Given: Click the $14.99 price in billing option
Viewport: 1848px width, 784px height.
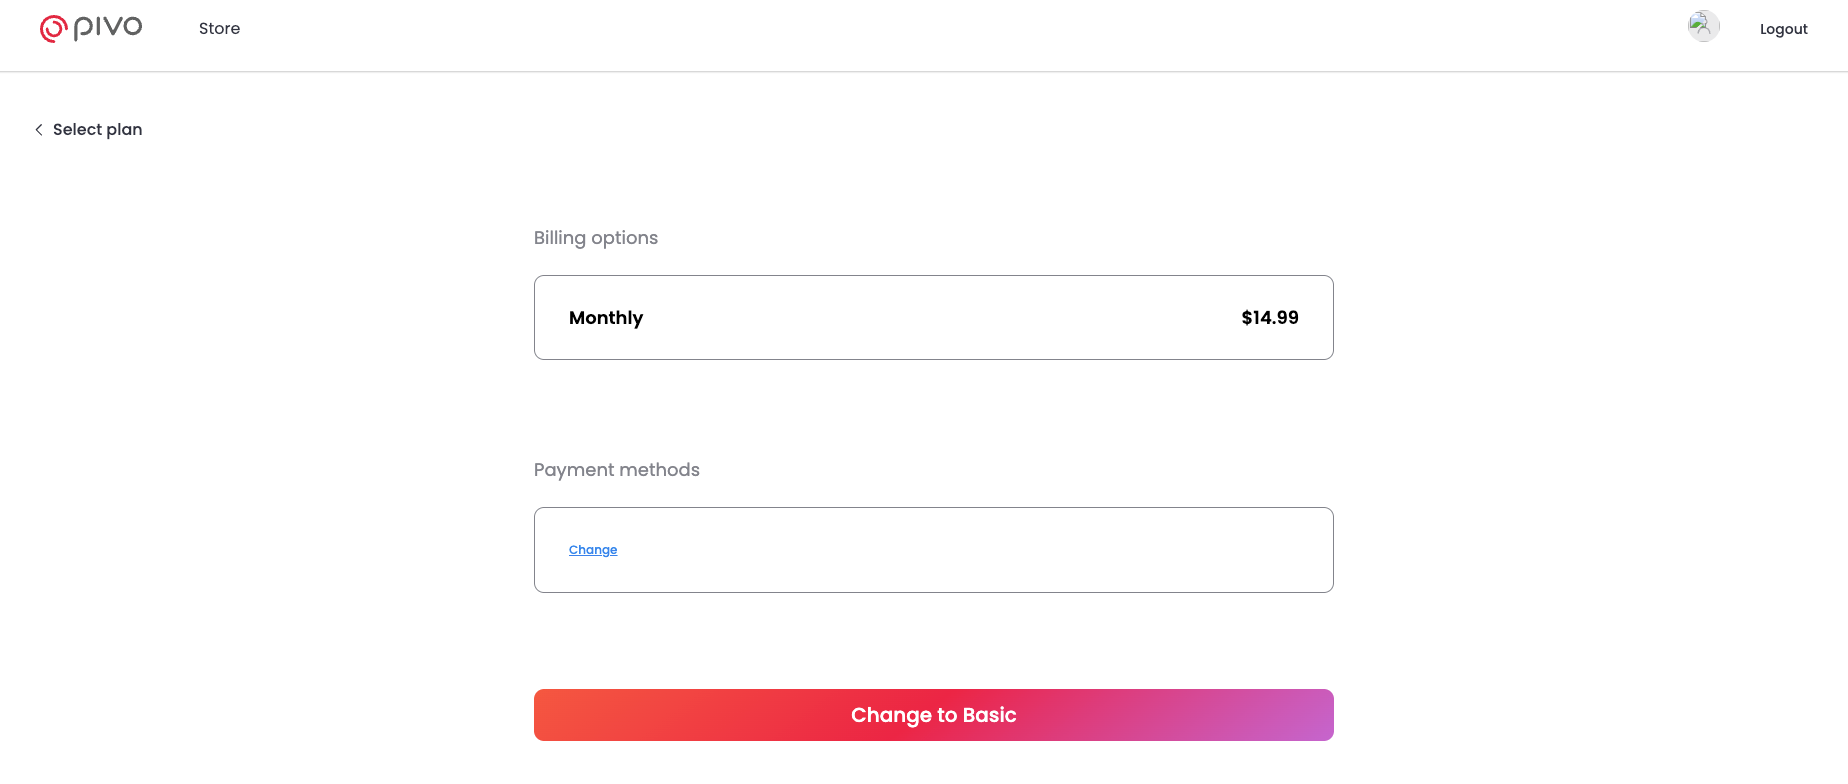Looking at the screenshot, I should [1270, 318].
